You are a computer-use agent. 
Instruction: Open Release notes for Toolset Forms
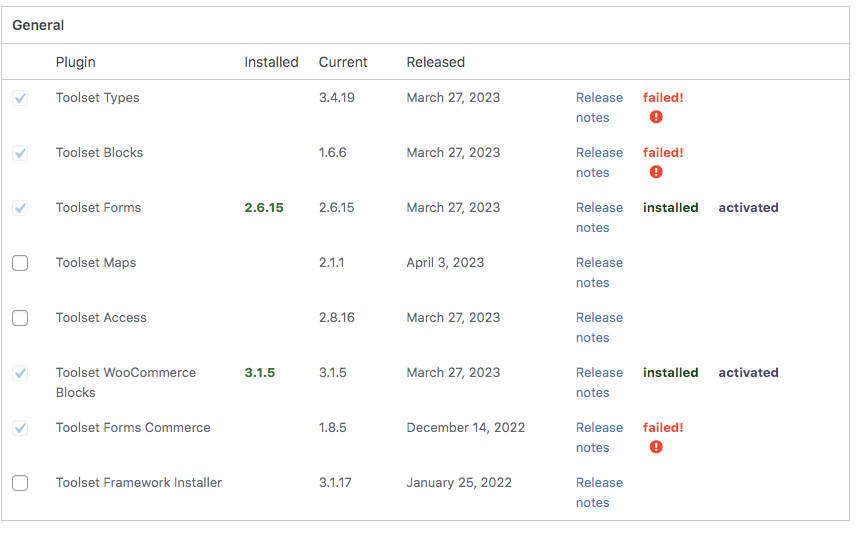coord(599,218)
